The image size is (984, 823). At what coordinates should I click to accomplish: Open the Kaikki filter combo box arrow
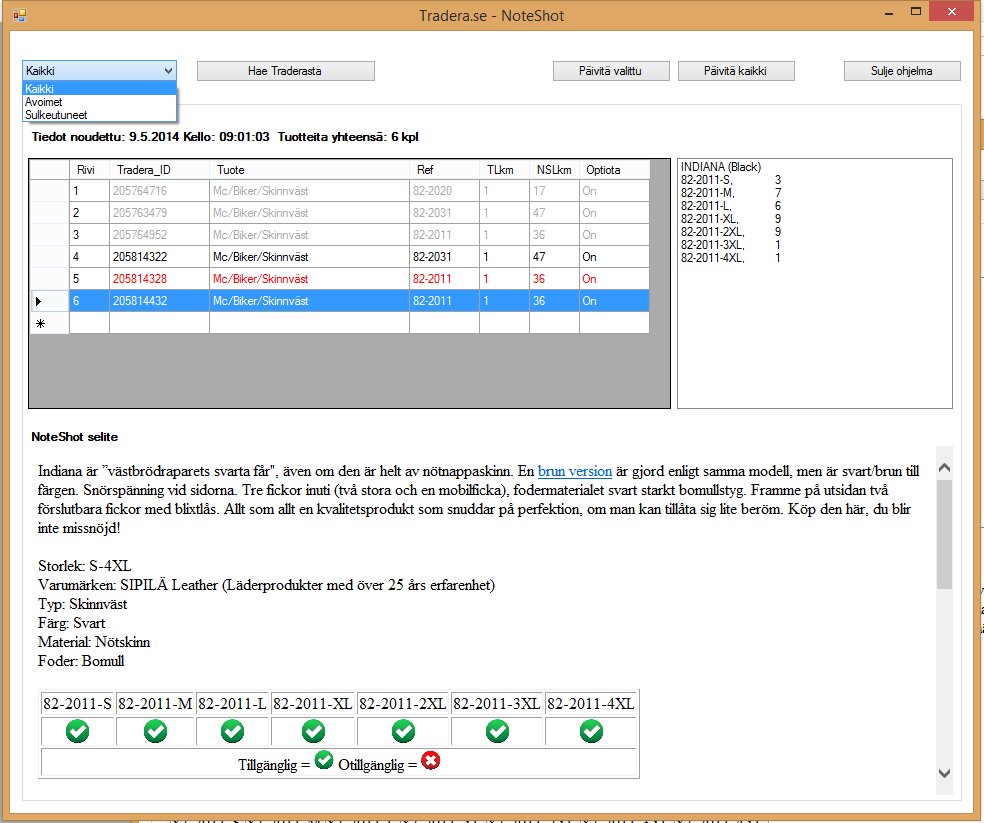point(168,71)
